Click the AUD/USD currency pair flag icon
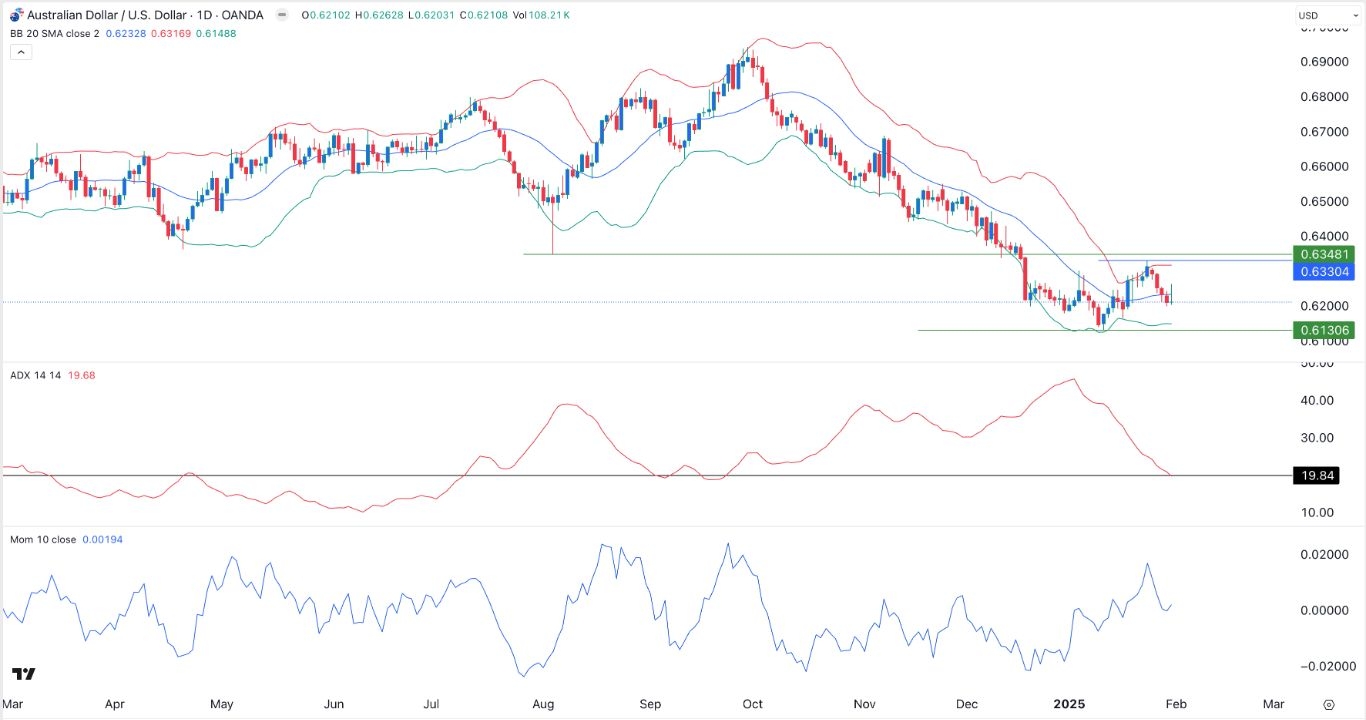This screenshot has height=720, width=1366. click(x=15, y=15)
